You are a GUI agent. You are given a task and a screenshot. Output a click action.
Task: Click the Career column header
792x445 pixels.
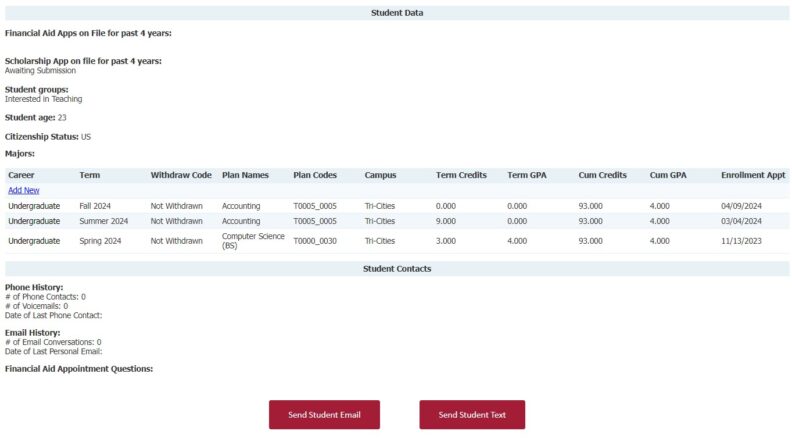click(21, 175)
